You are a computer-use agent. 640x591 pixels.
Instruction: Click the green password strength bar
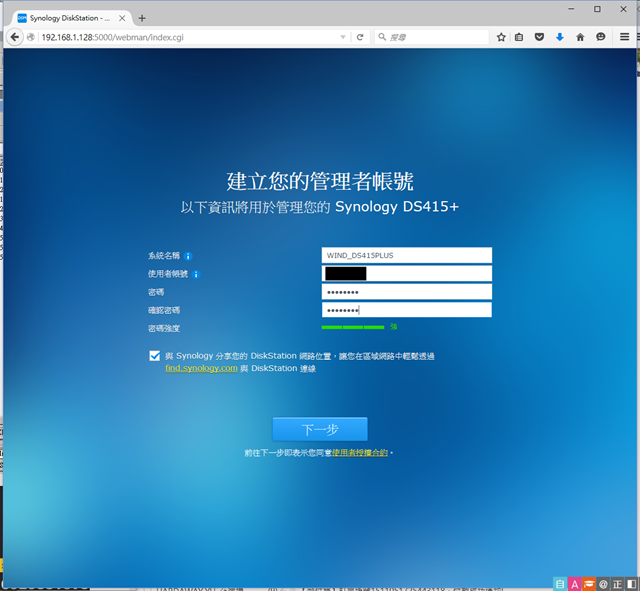click(353, 327)
